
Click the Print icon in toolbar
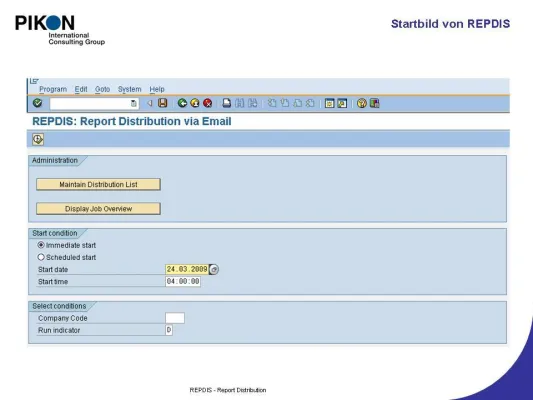[x=227, y=103]
